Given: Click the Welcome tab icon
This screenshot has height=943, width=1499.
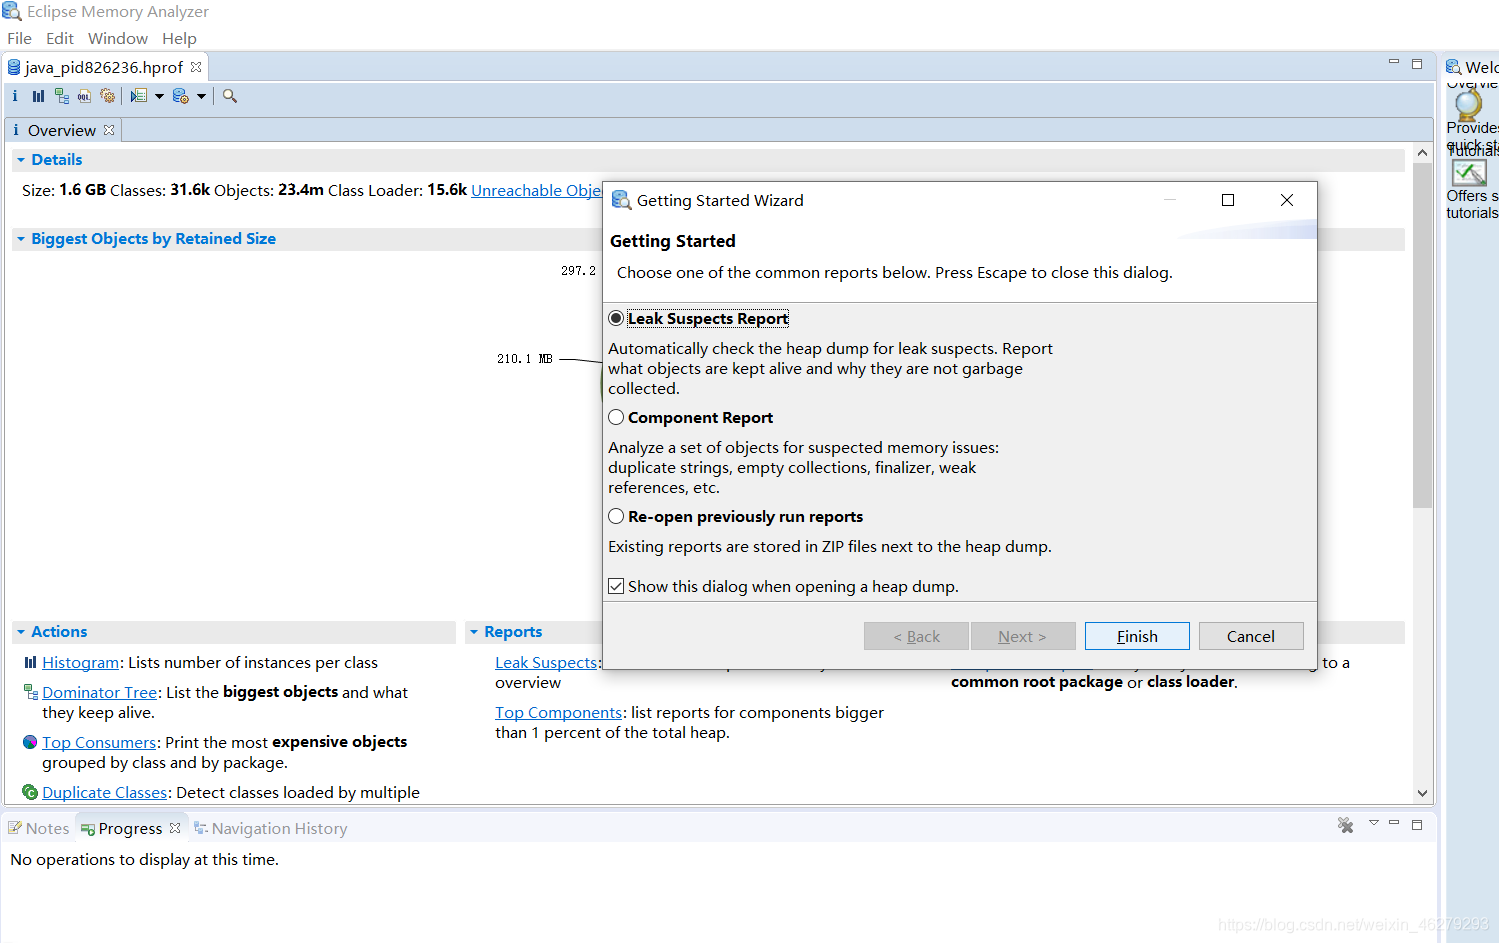Looking at the screenshot, I should point(1454,67).
